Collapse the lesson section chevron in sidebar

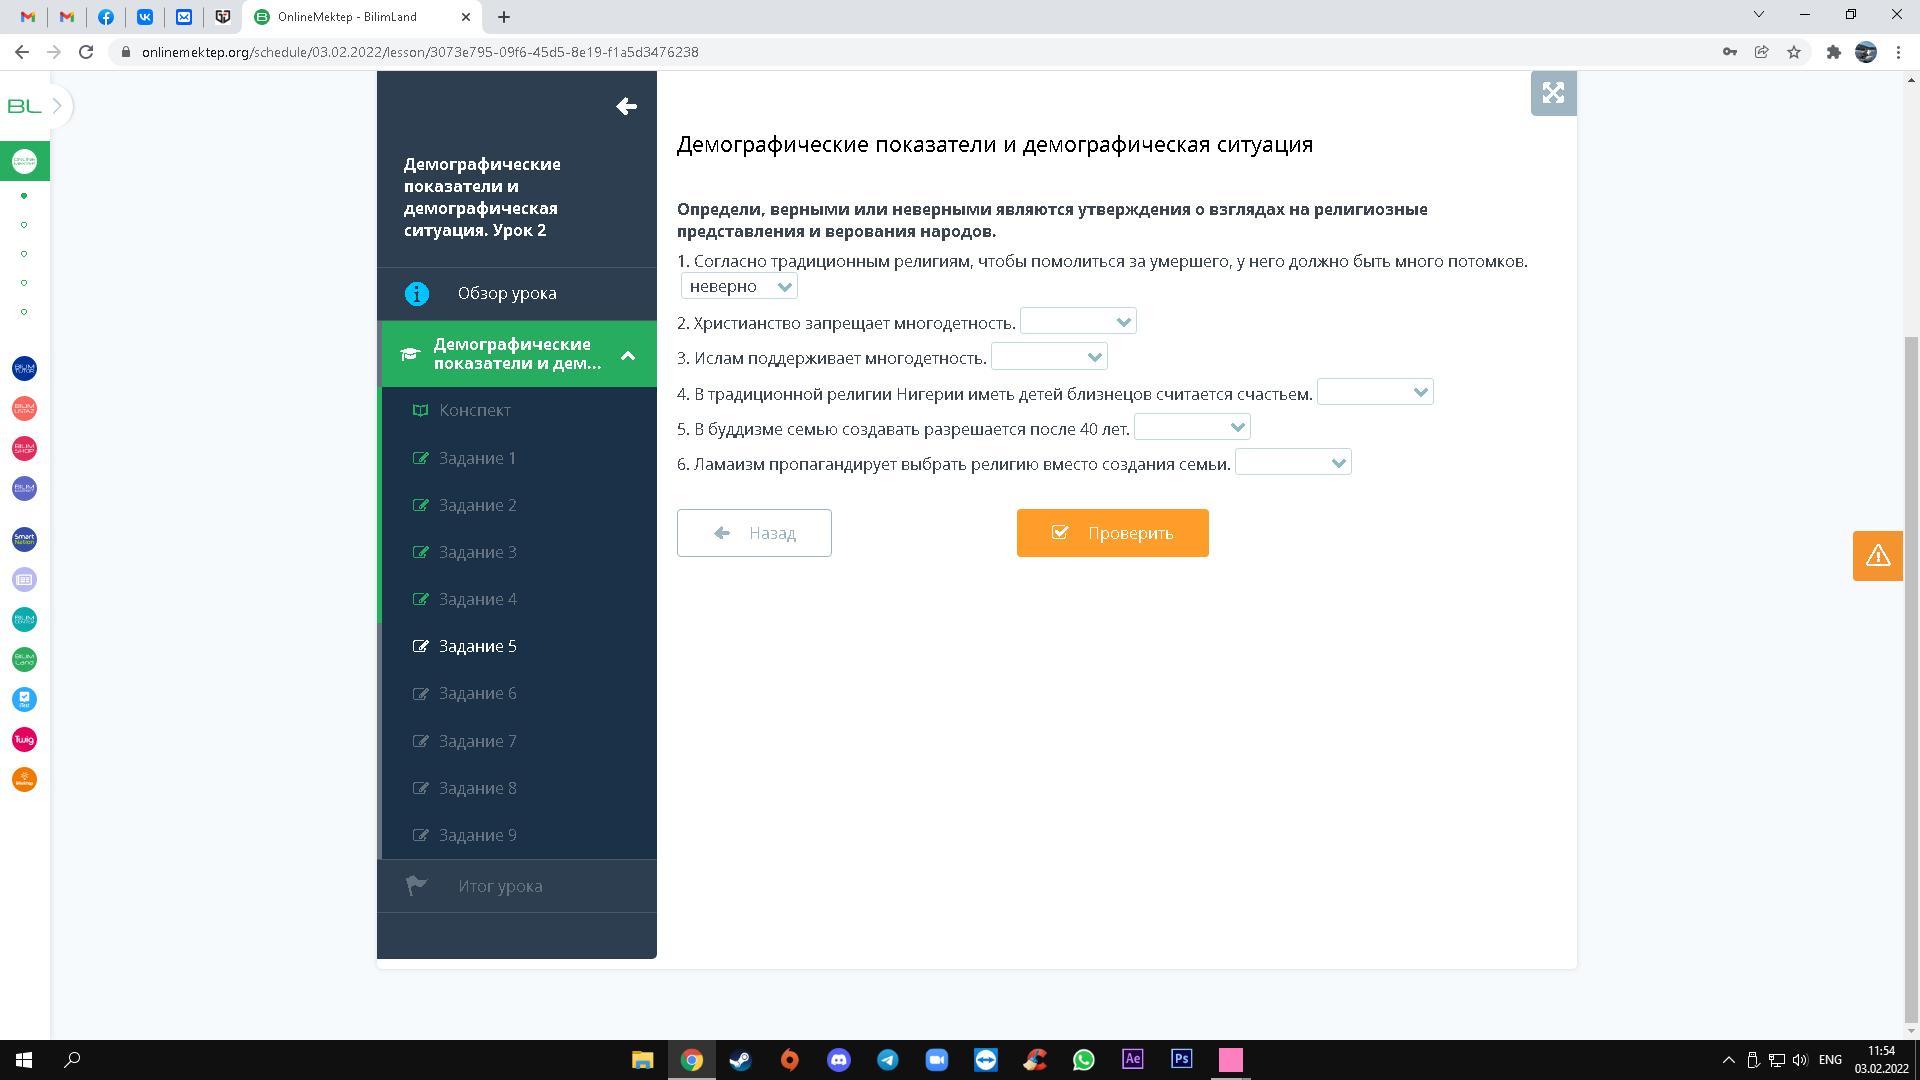coord(628,354)
